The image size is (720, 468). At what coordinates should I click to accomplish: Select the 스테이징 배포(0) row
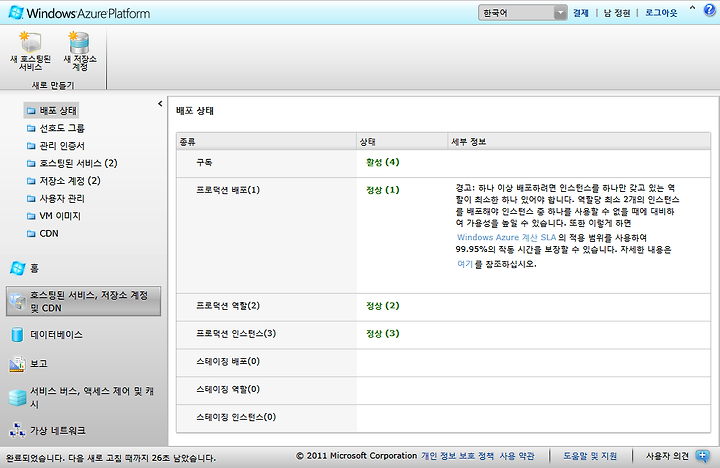coord(444,363)
